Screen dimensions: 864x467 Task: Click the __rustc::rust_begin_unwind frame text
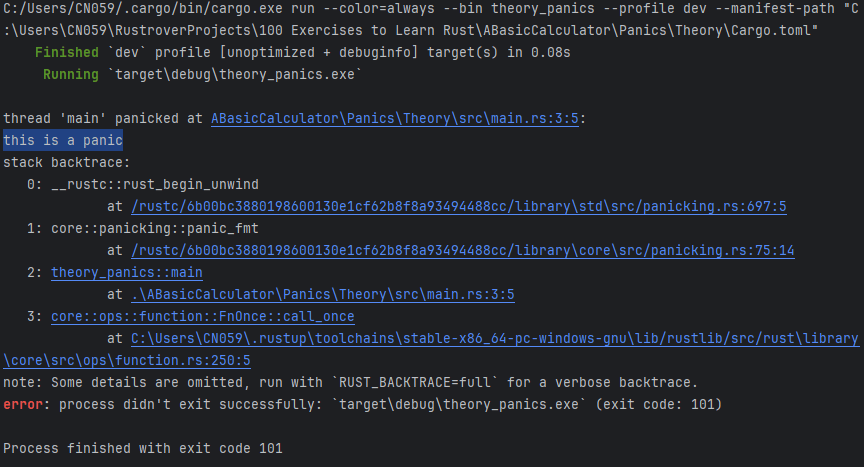click(155, 184)
